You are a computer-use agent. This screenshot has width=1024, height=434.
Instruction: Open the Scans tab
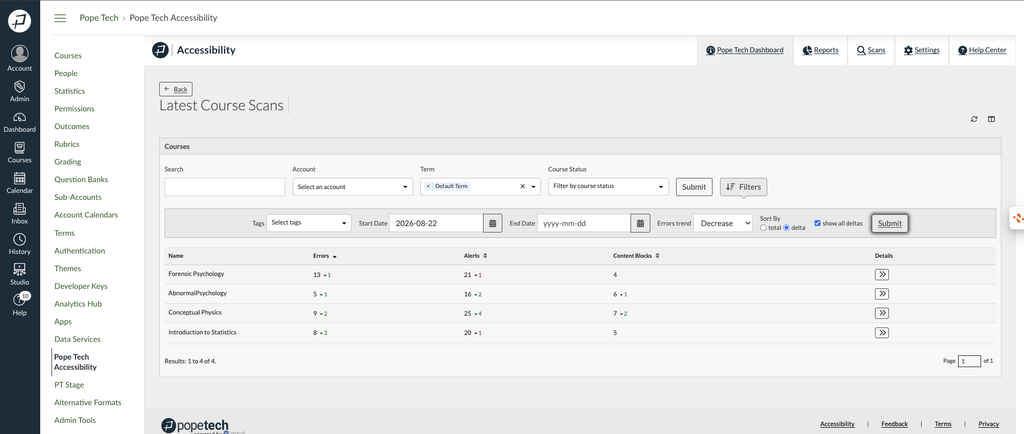pos(871,50)
